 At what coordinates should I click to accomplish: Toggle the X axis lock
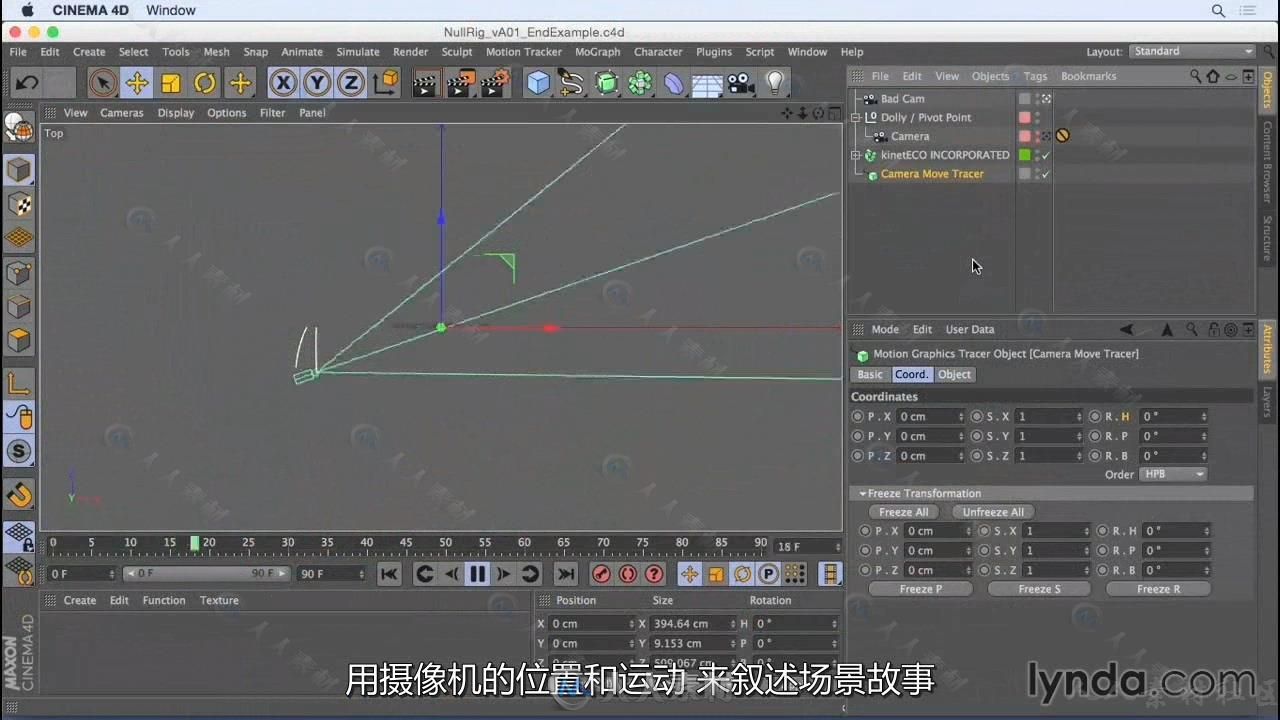click(284, 83)
